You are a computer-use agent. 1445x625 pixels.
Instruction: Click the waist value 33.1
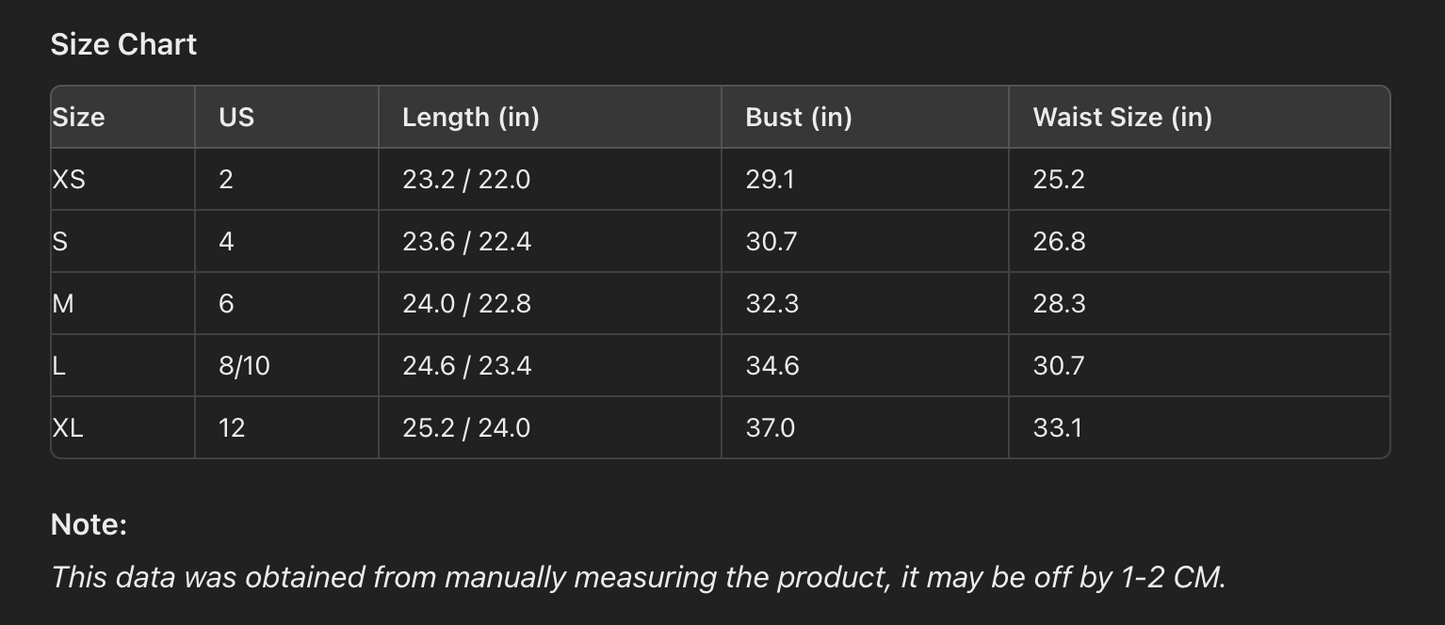point(1057,427)
